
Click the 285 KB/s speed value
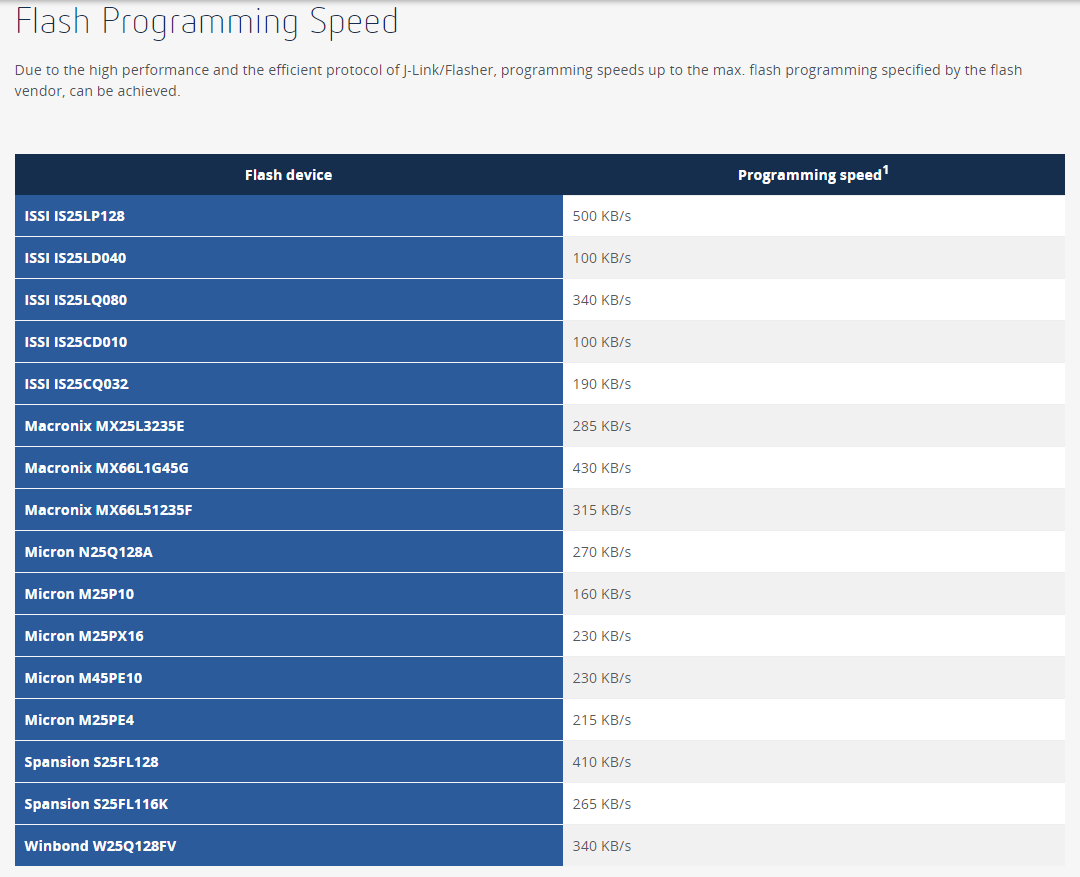602,426
